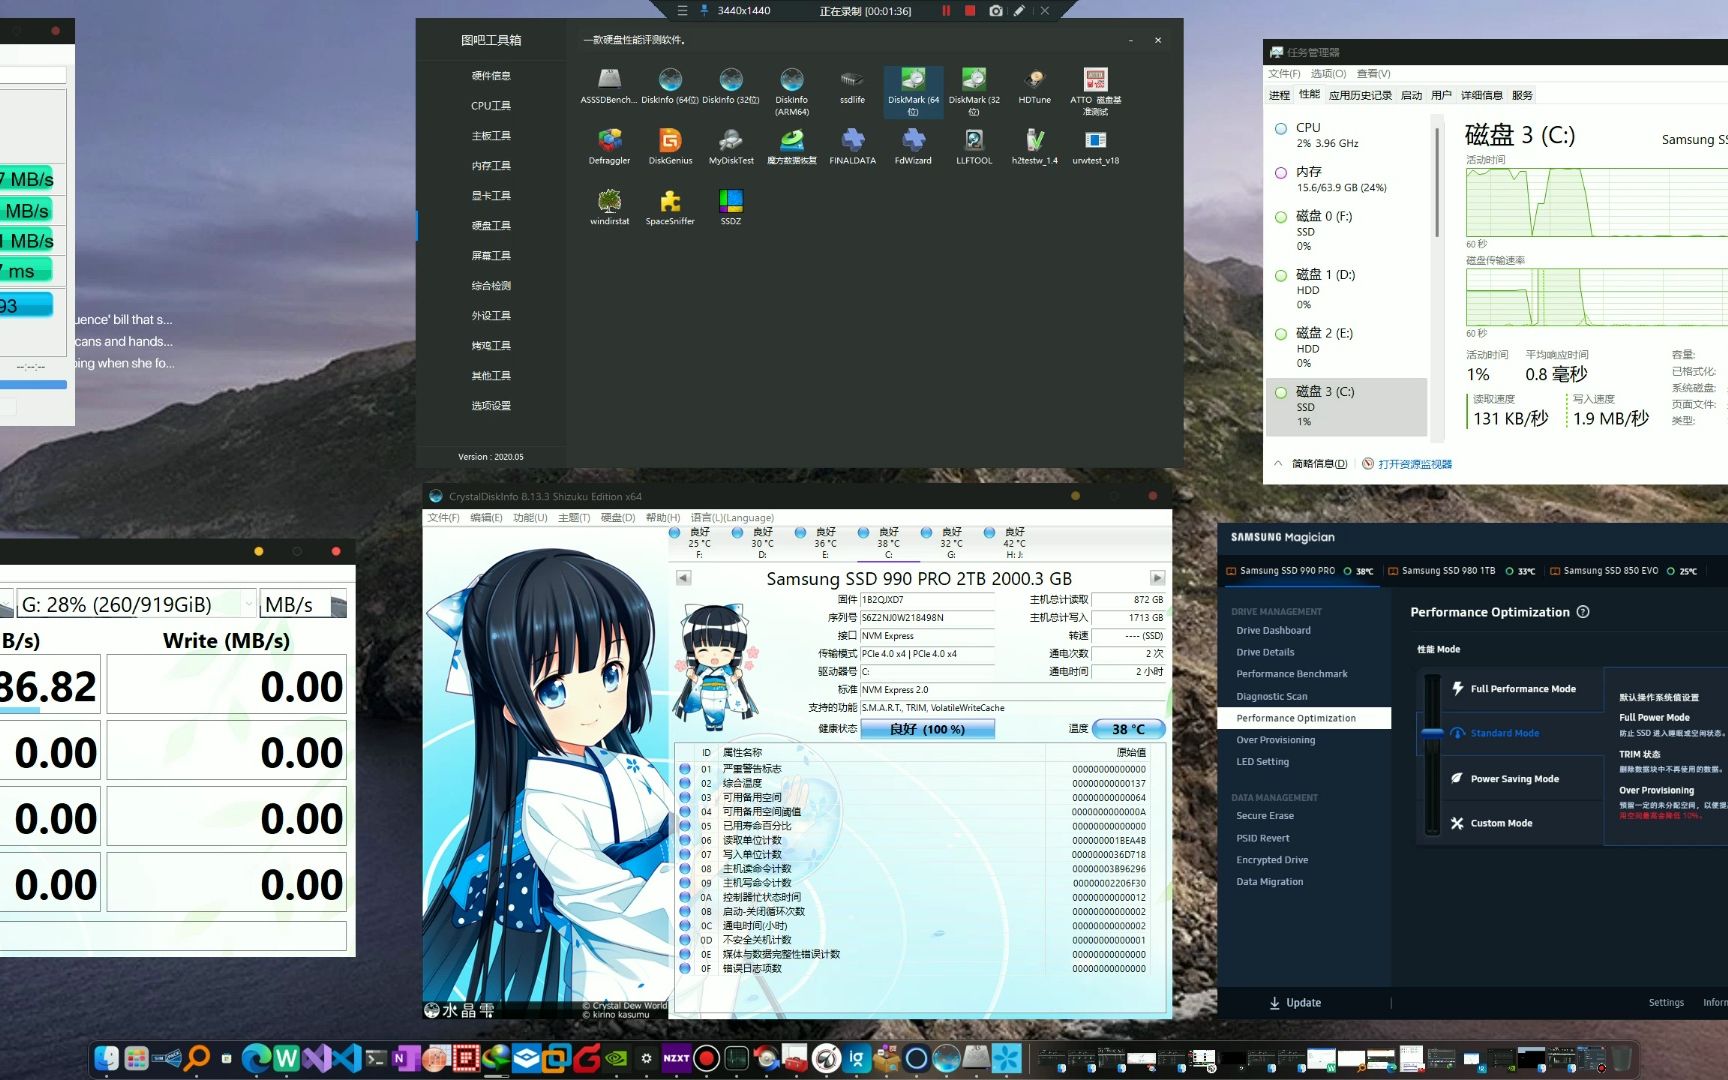This screenshot has width=1728, height=1080.
Task: Open the HDTune tool
Action: 1035,86
